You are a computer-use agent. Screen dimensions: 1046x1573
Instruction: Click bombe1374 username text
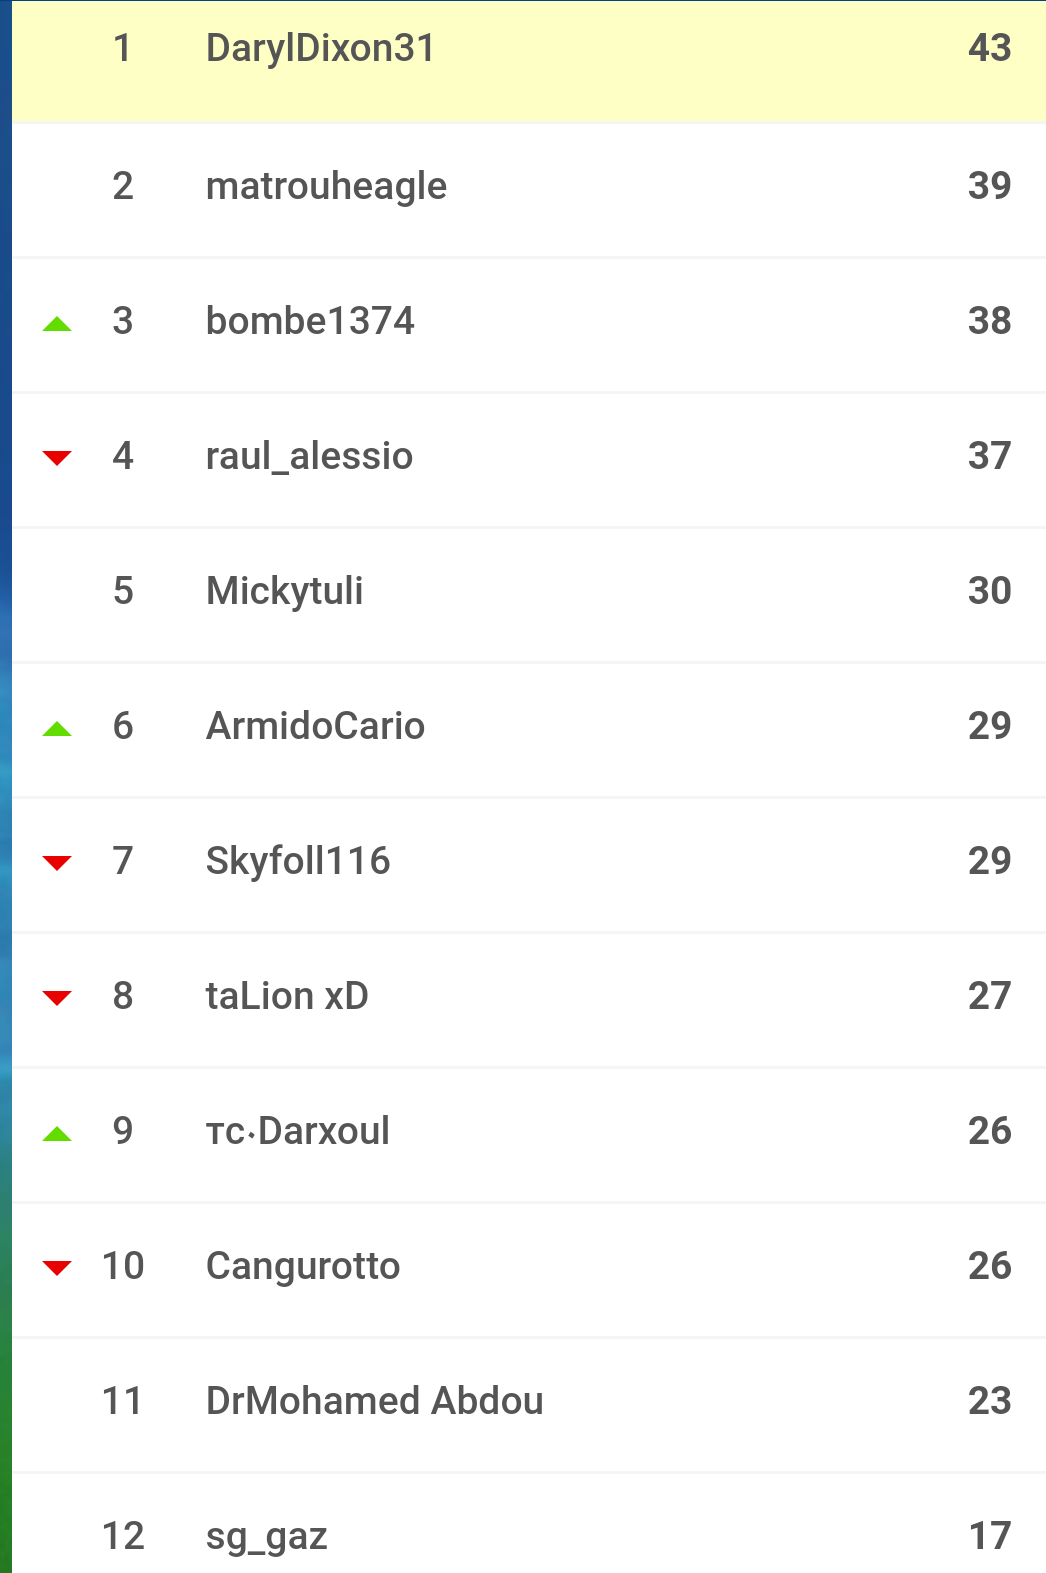pos(310,320)
